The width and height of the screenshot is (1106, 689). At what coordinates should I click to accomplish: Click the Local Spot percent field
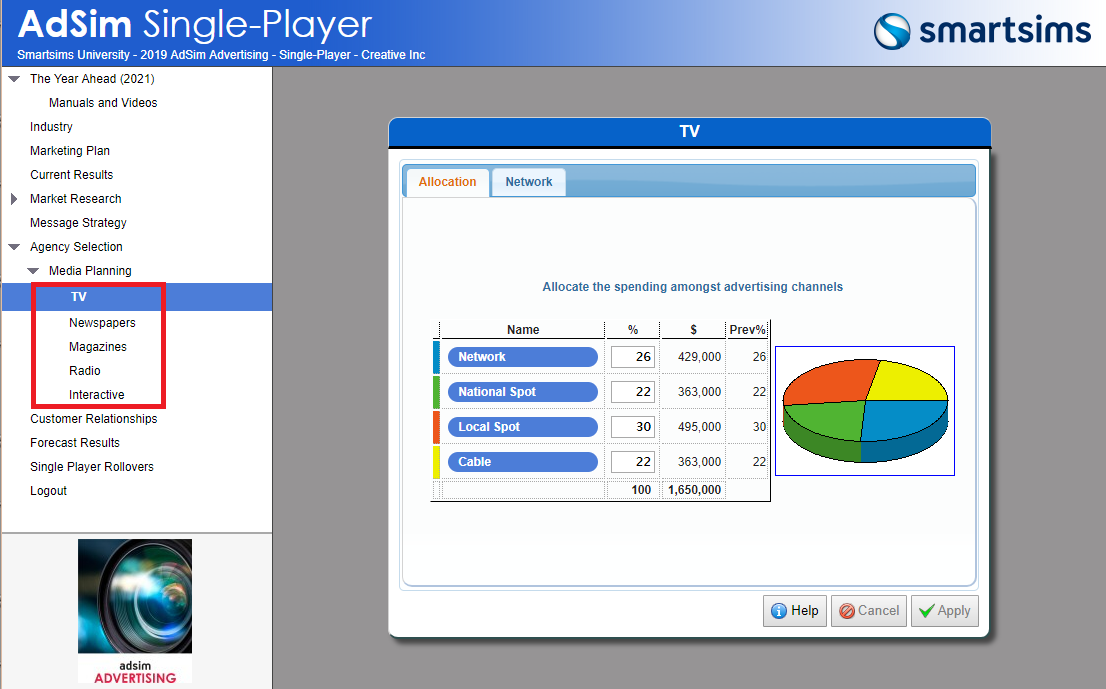(x=632, y=427)
